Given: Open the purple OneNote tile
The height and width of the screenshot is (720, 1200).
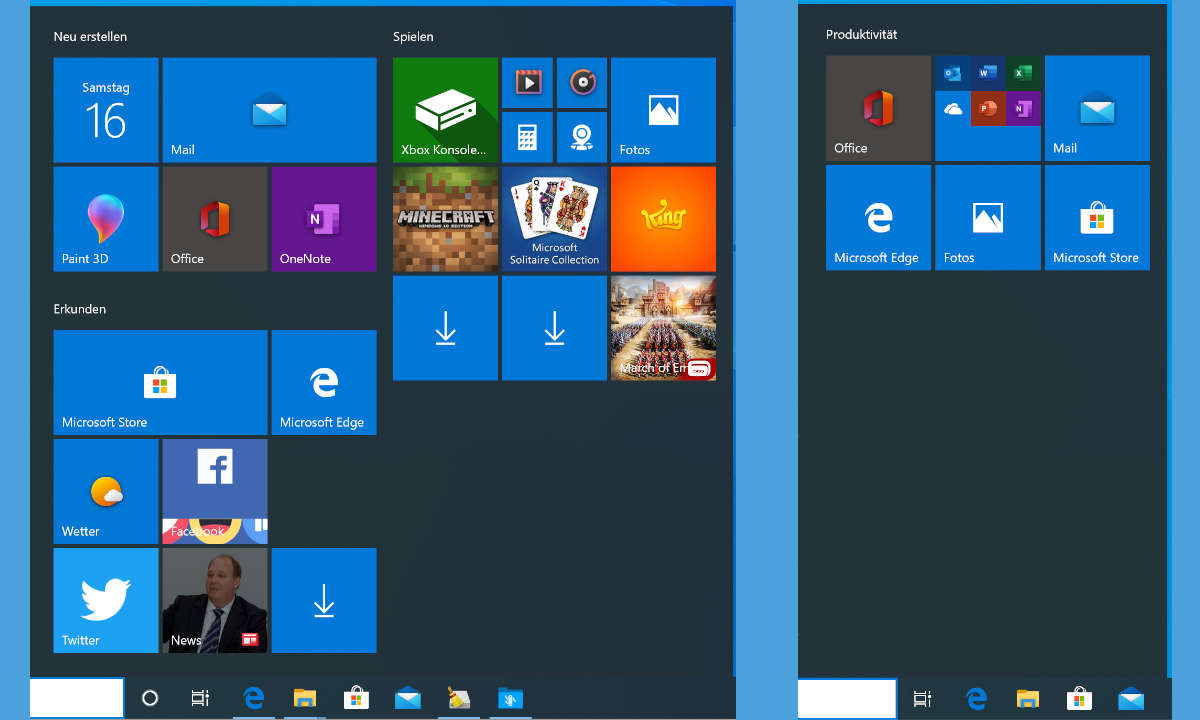Looking at the screenshot, I should click(x=324, y=219).
